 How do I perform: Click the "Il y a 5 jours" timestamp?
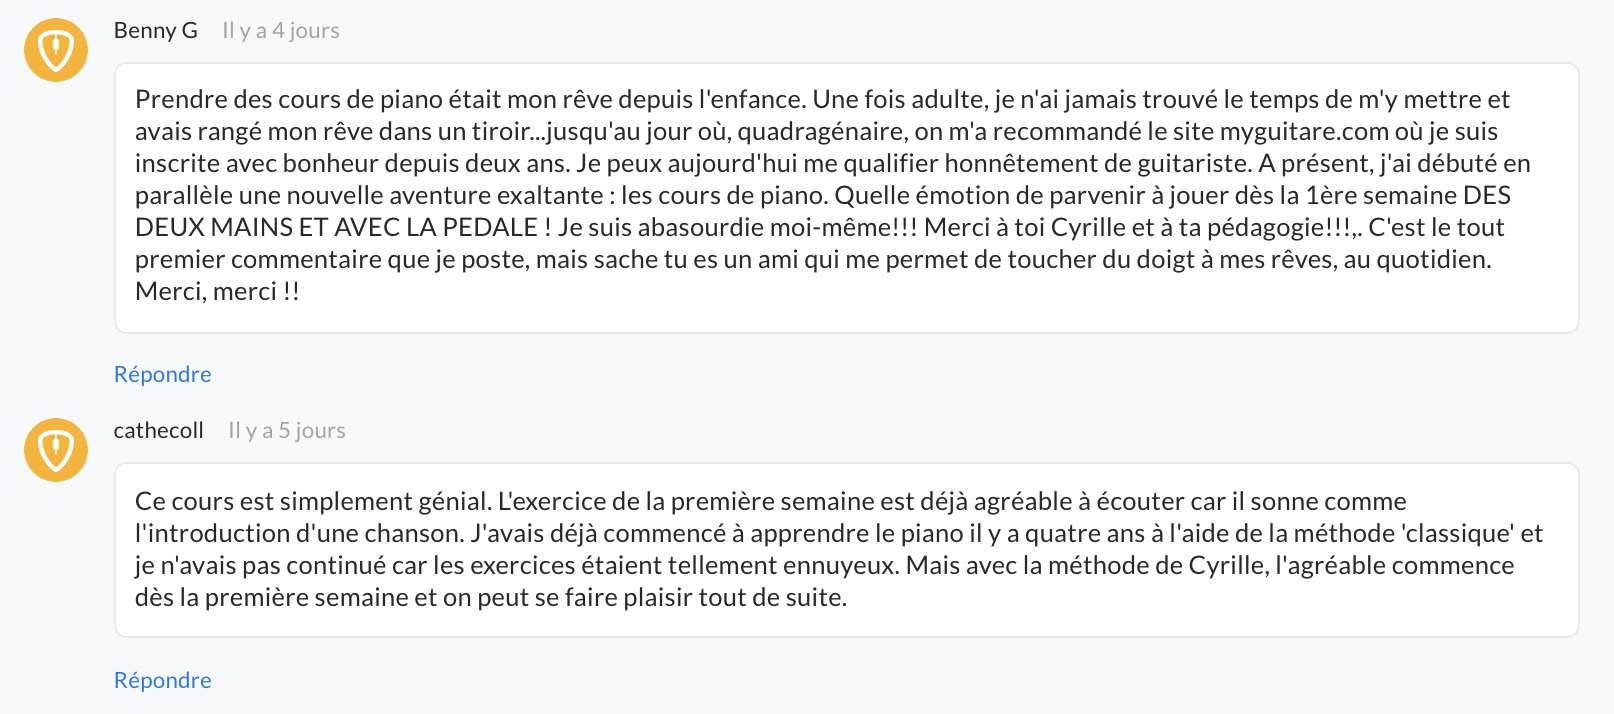click(x=287, y=431)
